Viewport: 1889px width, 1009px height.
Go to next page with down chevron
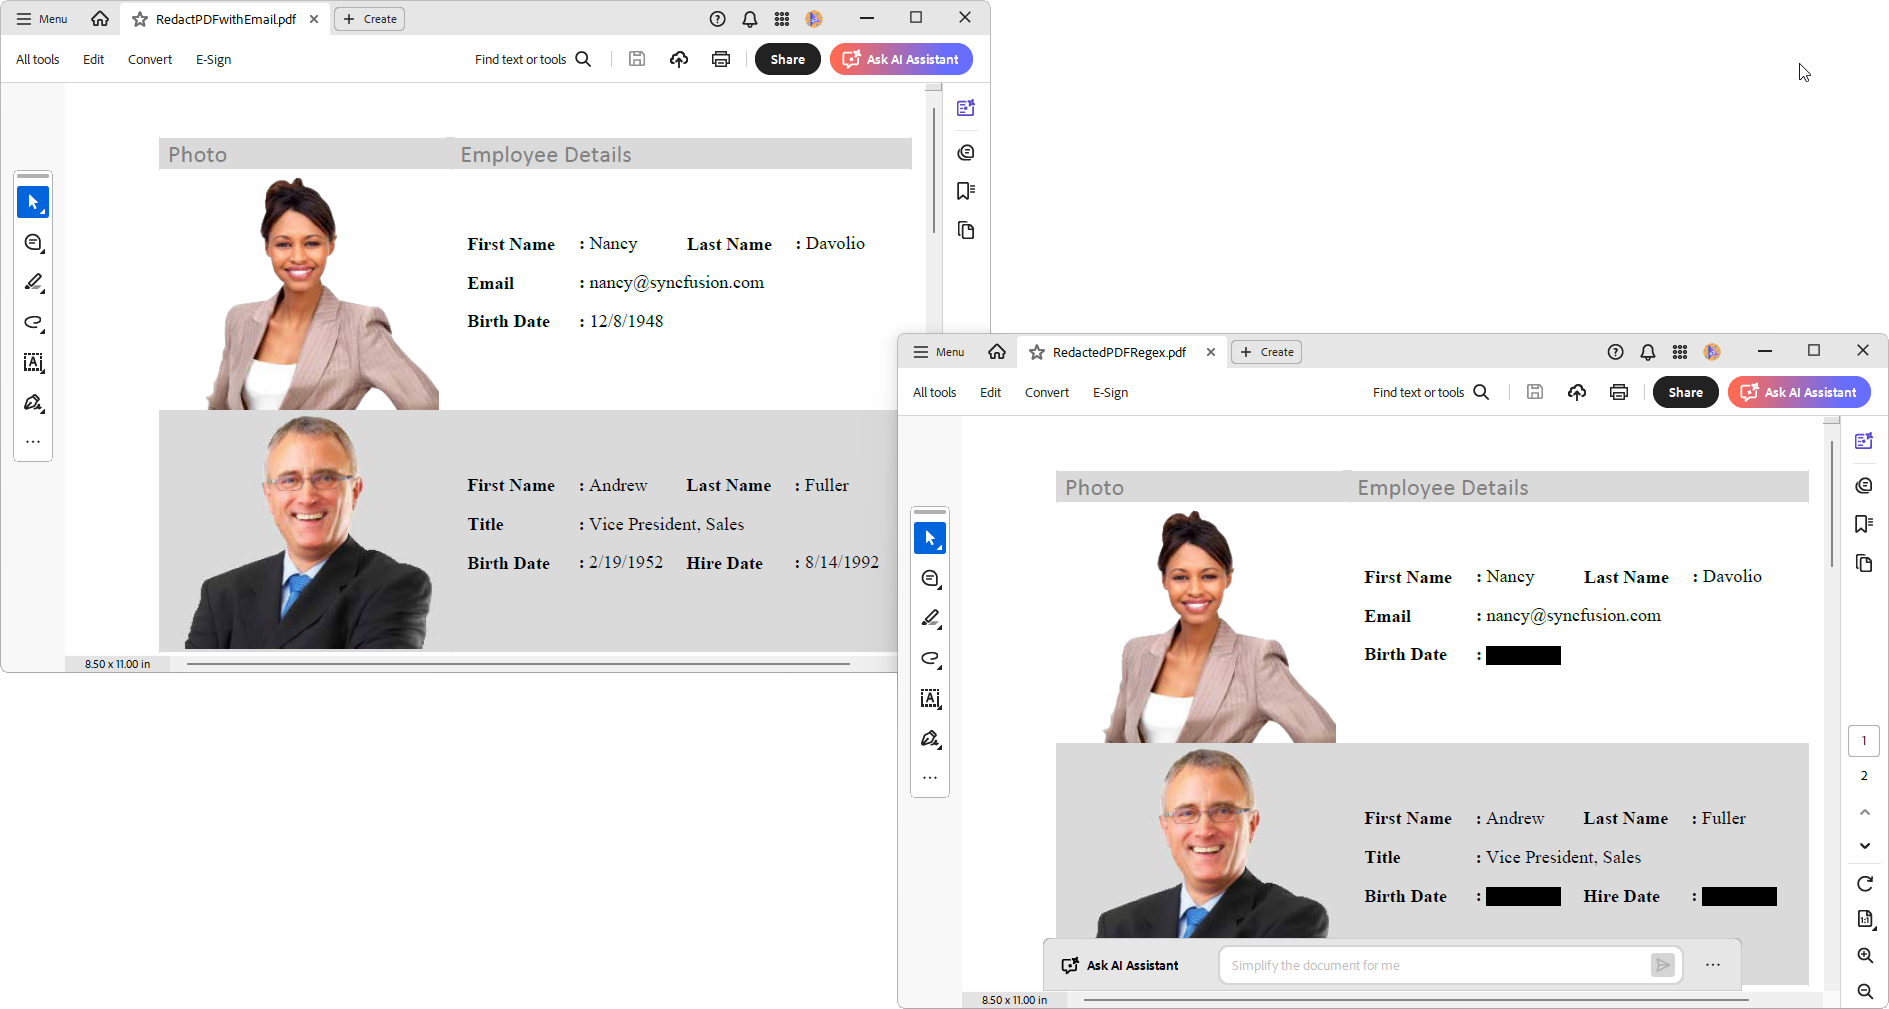tap(1864, 846)
